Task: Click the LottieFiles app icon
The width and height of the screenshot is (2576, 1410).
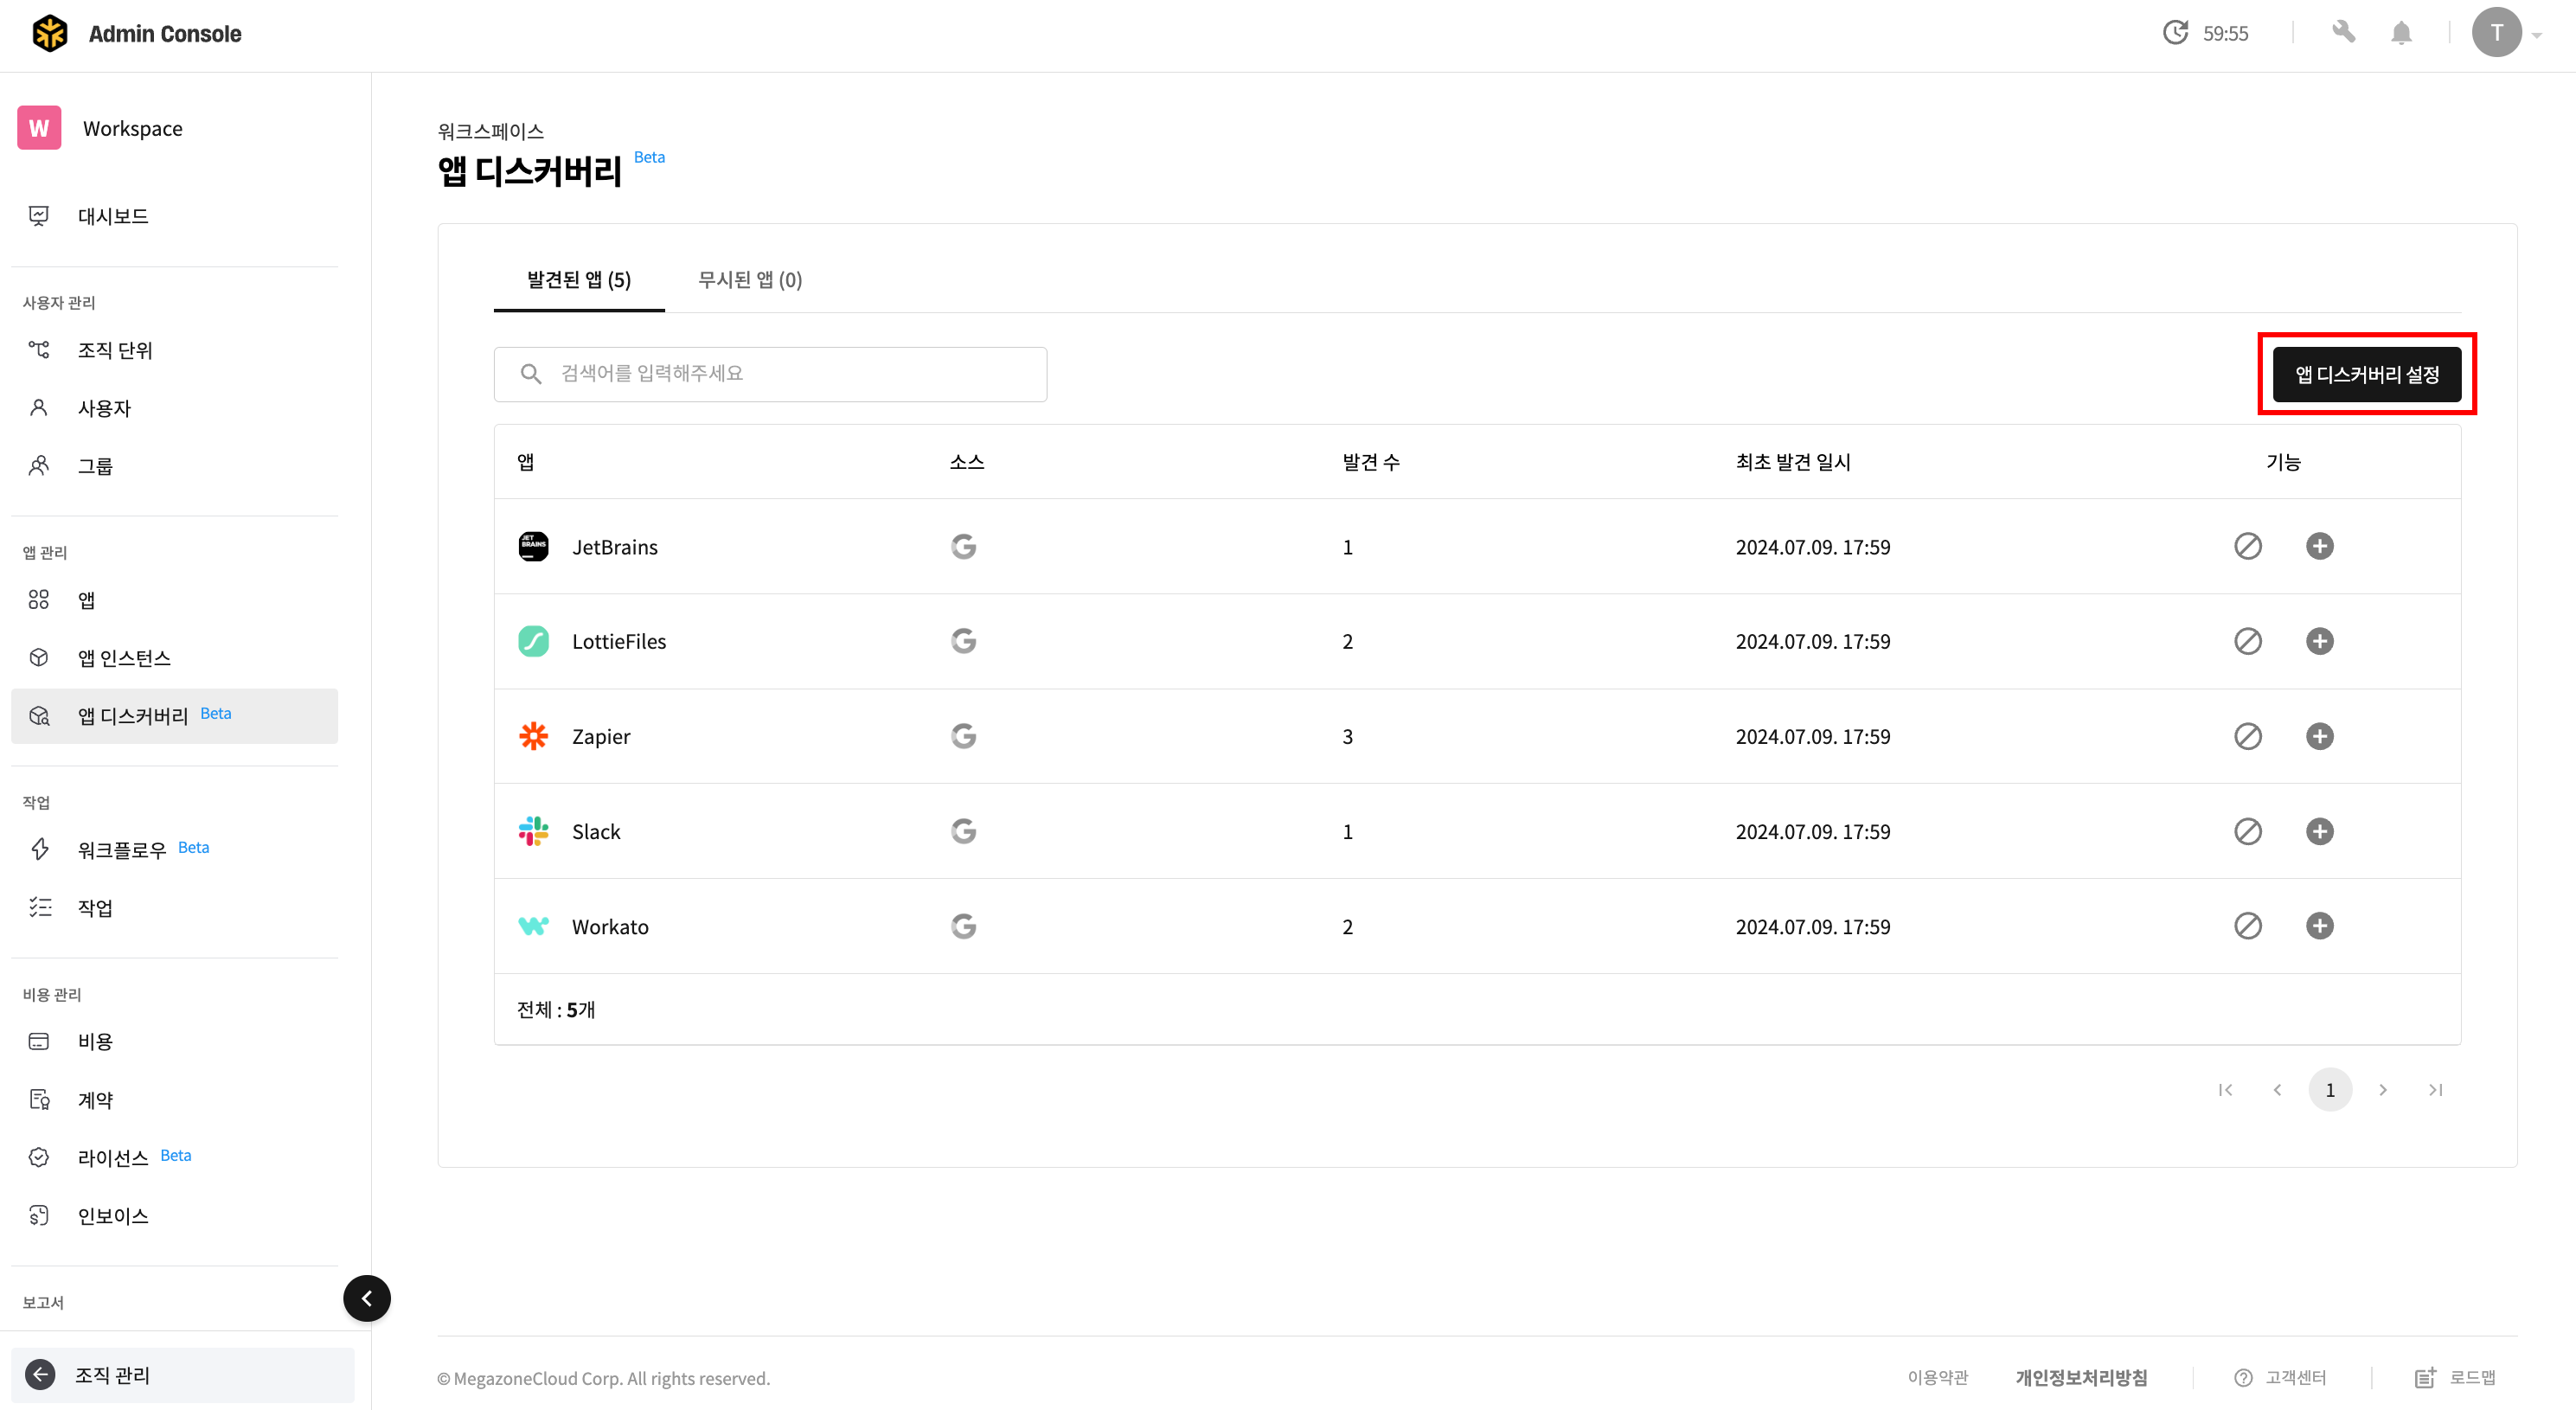Action: 533,641
